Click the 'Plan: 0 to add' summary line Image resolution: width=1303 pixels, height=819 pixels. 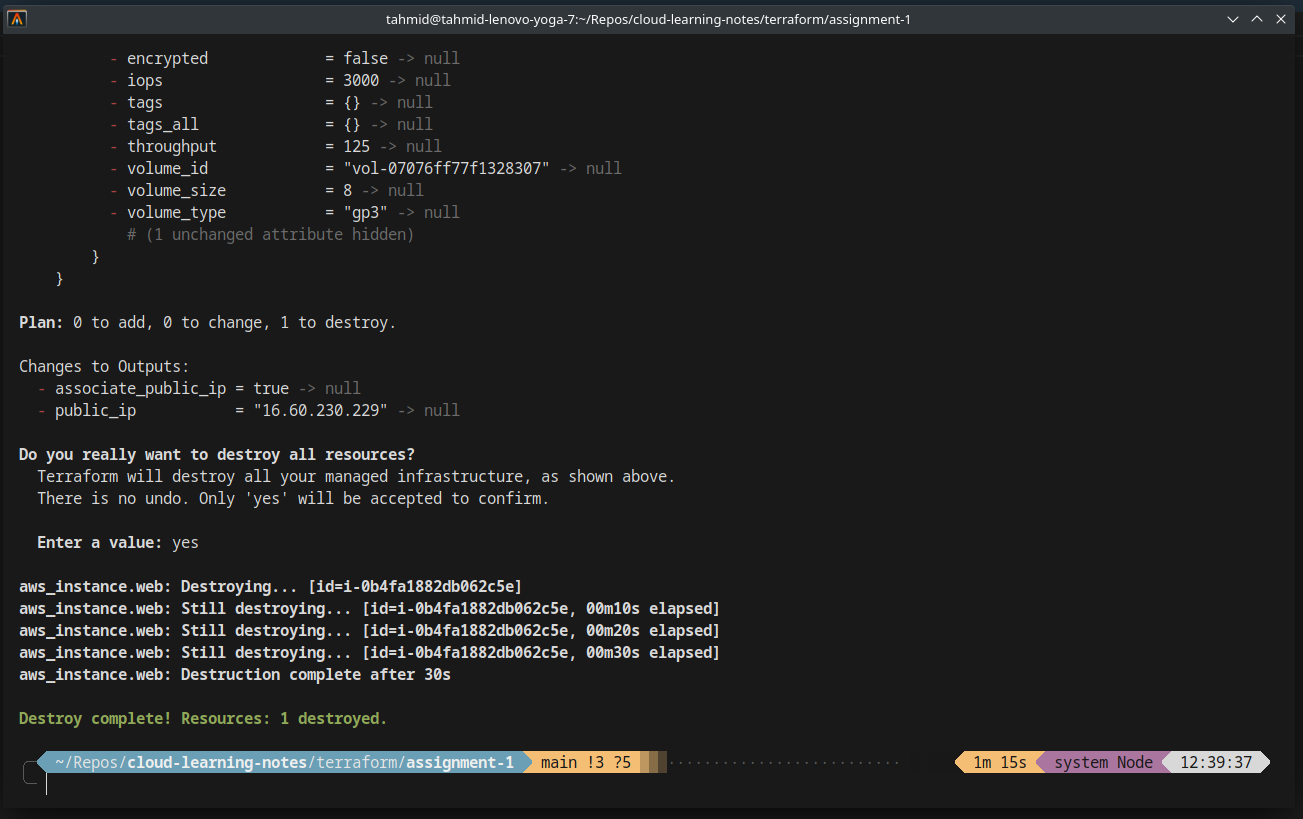pyautogui.click(x=208, y=322)
